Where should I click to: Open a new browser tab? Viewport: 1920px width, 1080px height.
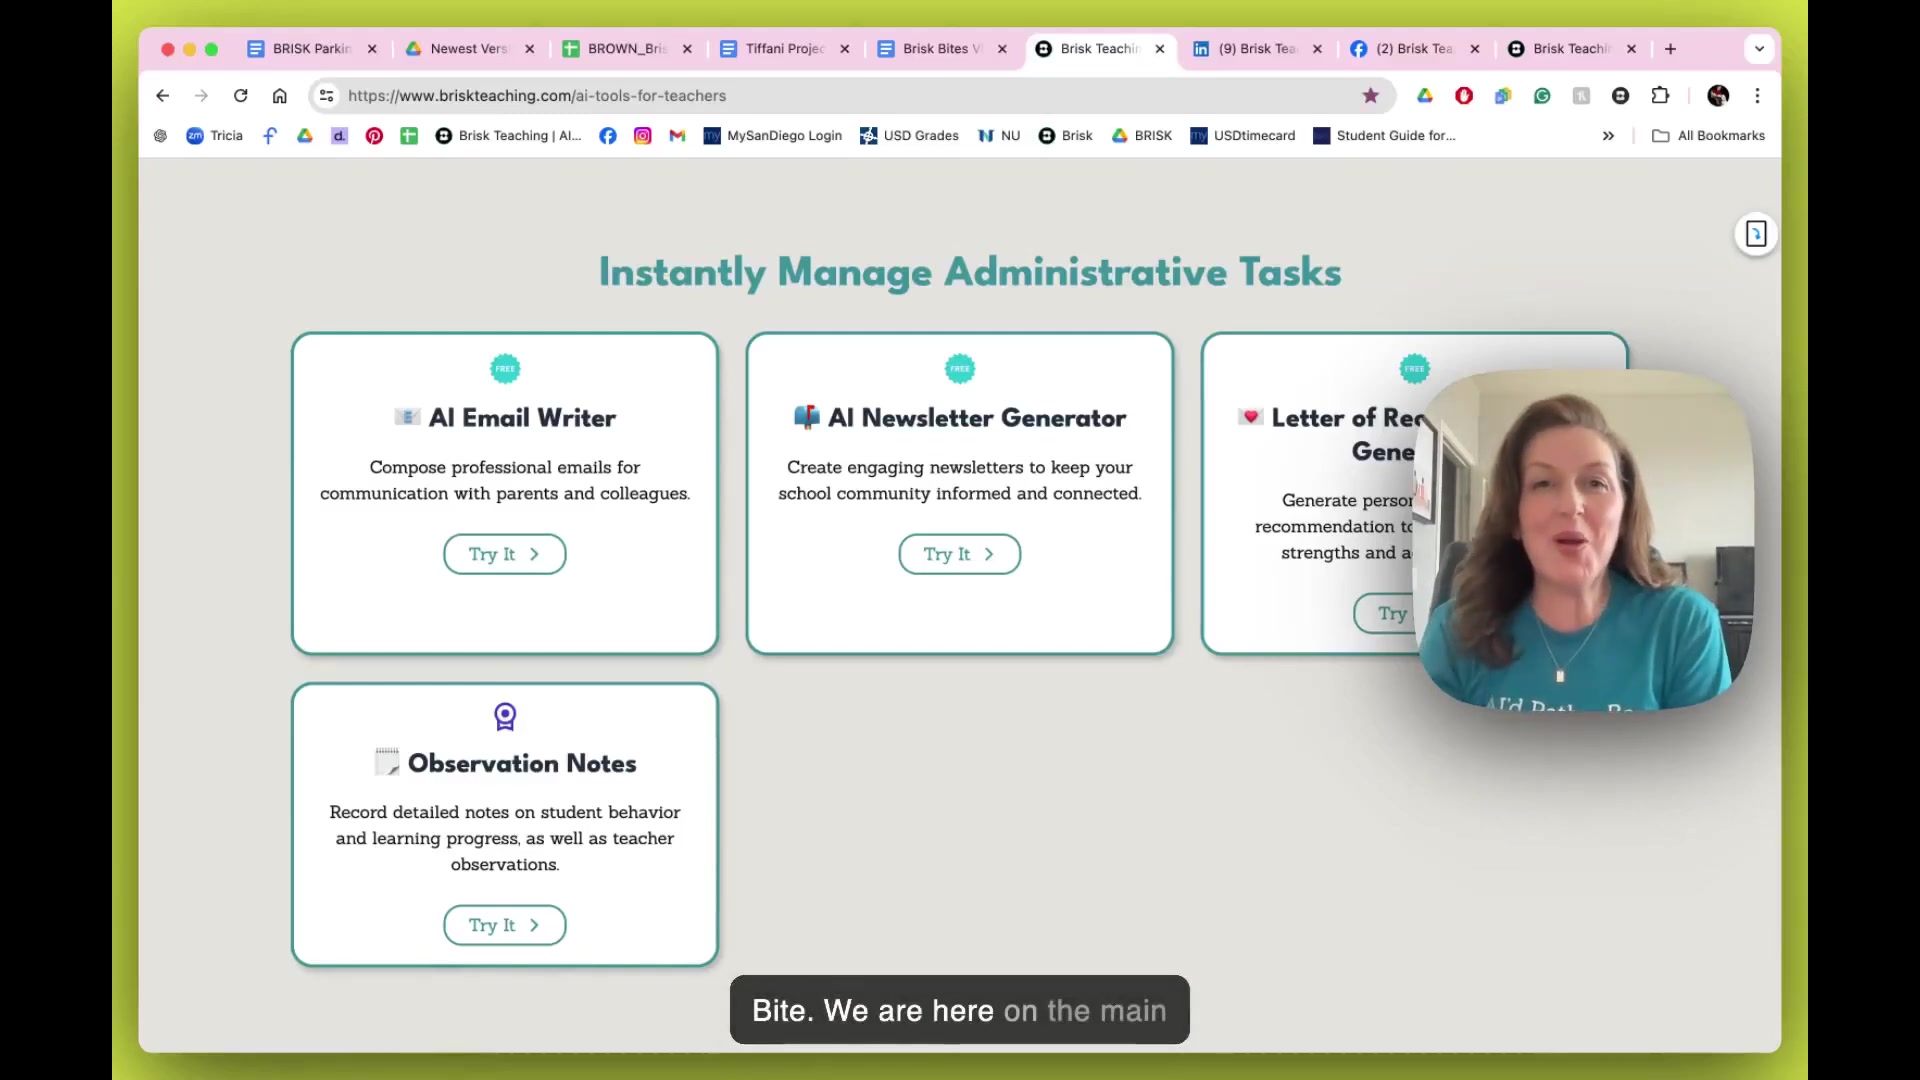pyautogui.click(x=1670, y=48)
